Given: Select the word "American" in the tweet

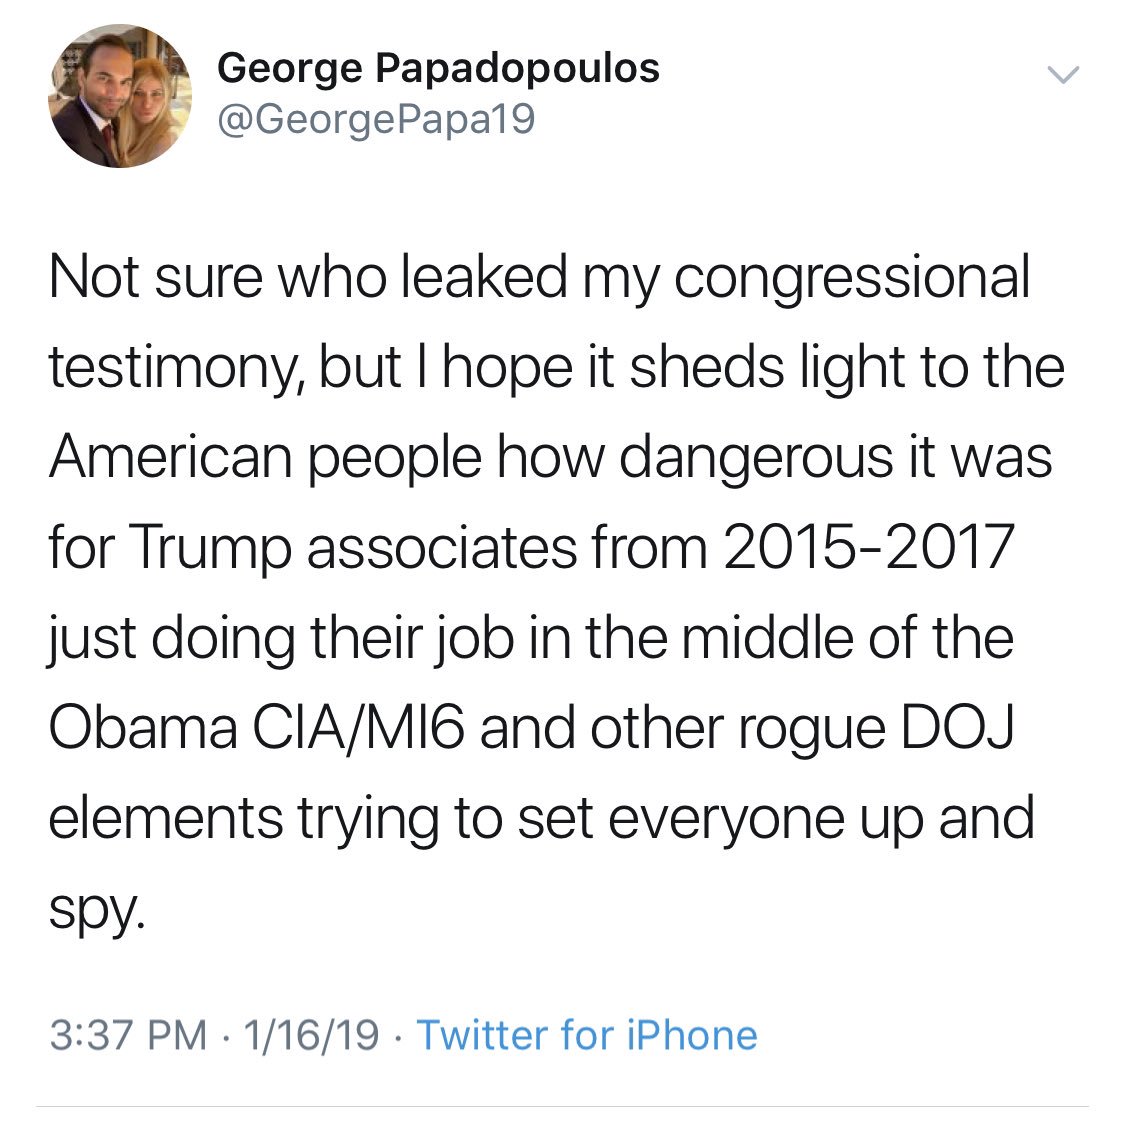Looking at the screenshot, I should click(166, 457).
